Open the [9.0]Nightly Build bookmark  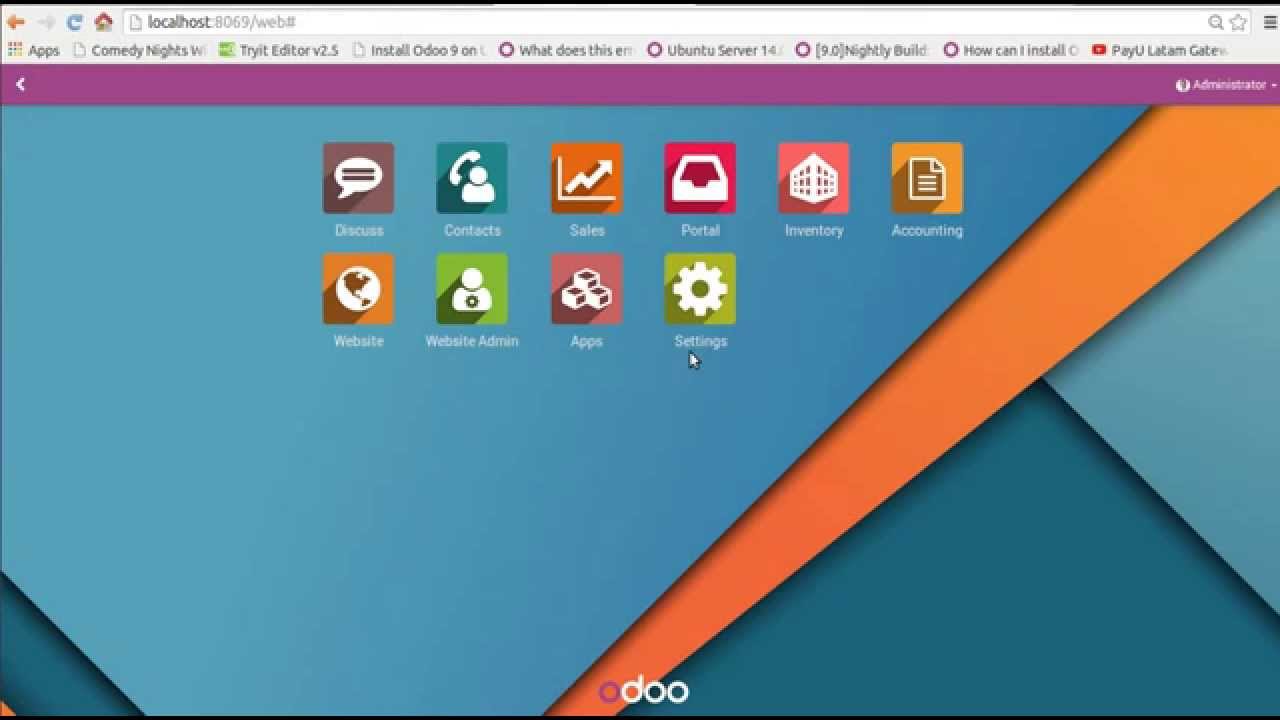click(x=863, y=50)
